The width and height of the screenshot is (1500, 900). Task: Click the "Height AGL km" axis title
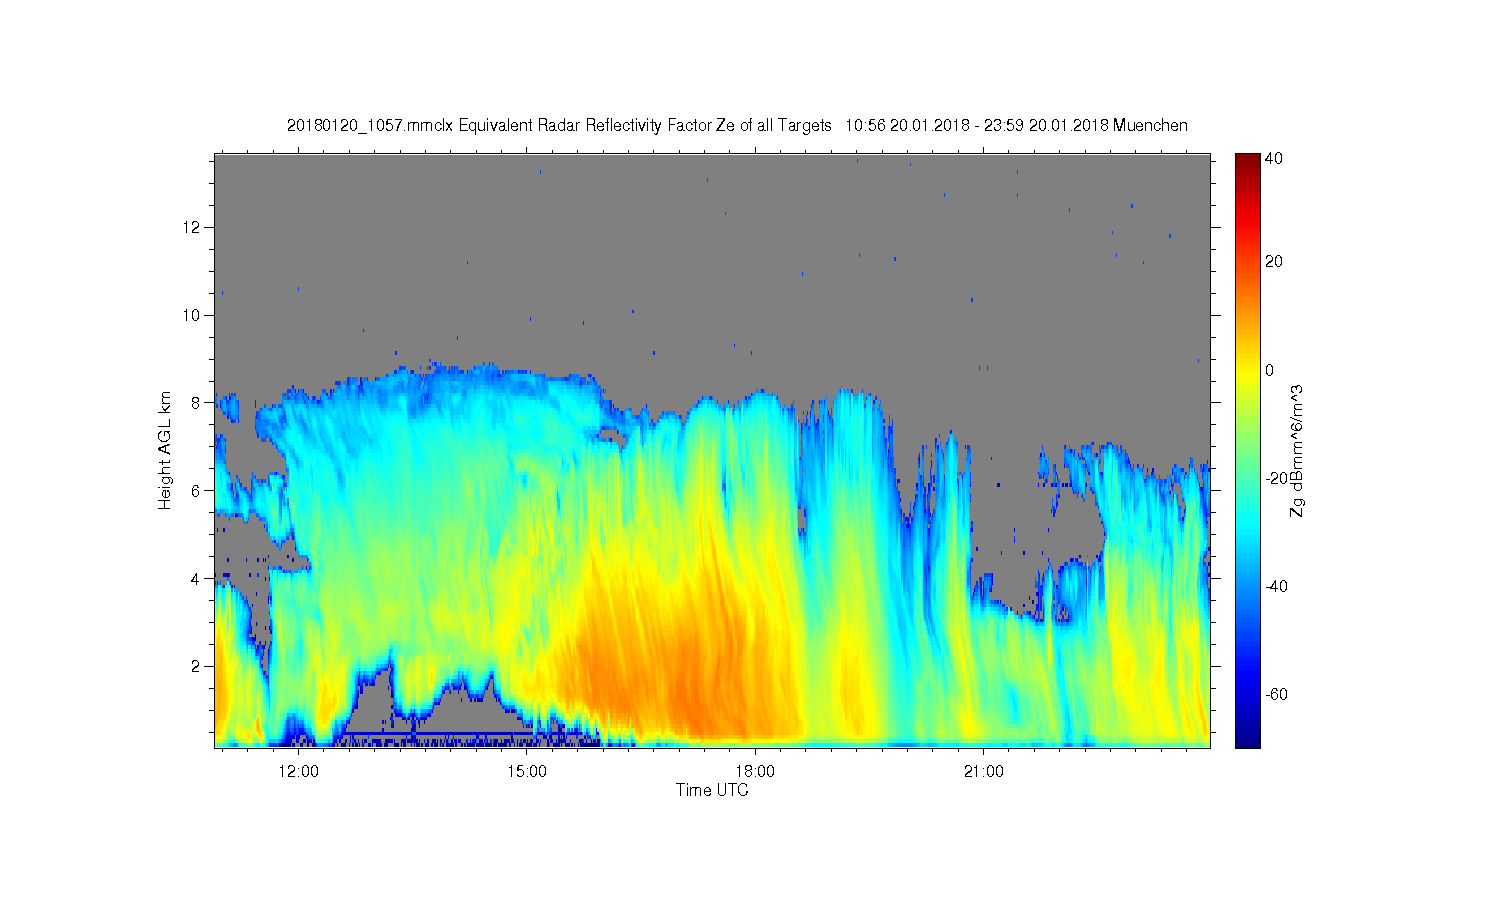point(164,450)
